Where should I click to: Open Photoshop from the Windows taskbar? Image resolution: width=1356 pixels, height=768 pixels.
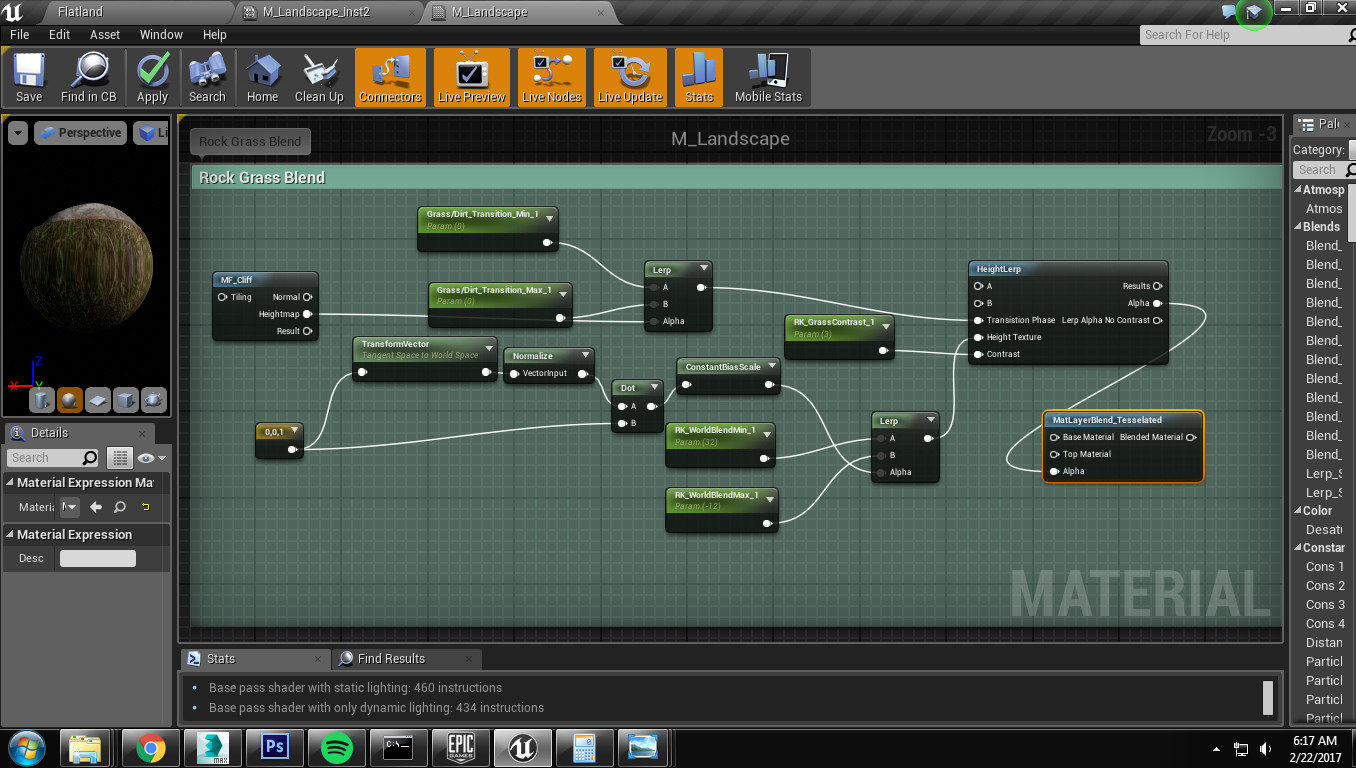tap(273, 748)
